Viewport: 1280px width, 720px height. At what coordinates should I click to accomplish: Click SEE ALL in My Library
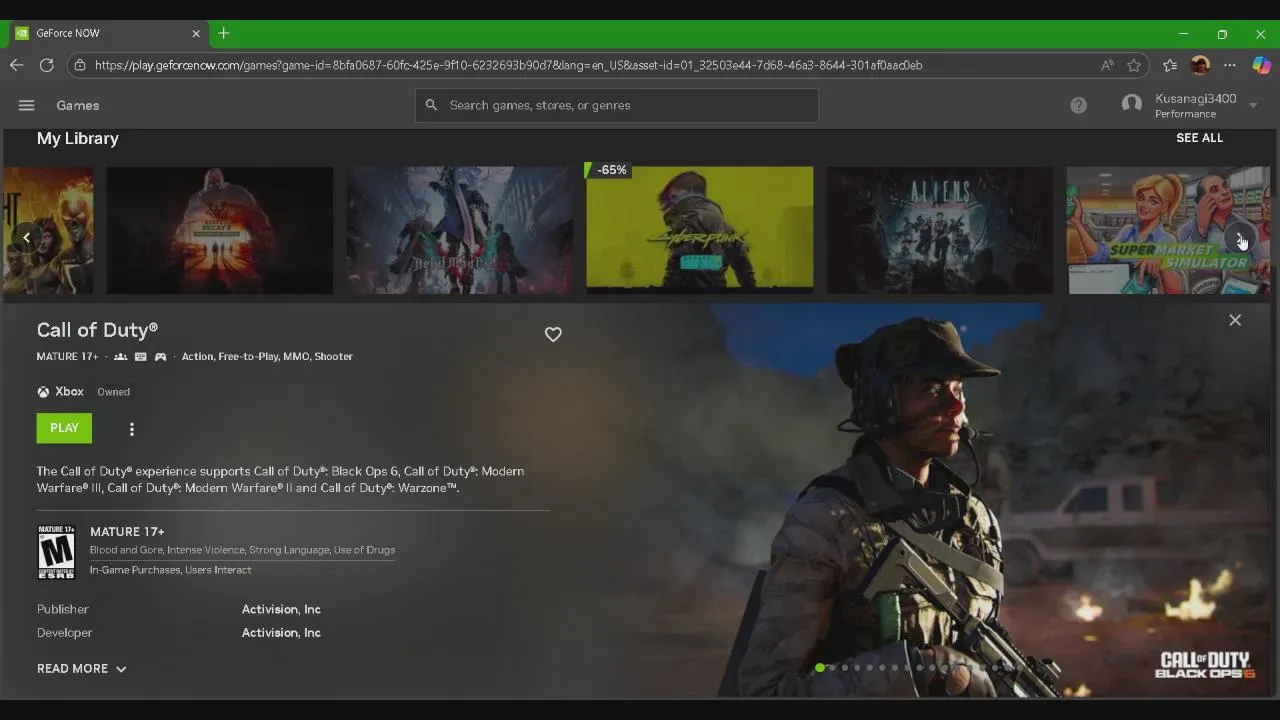point(1199,138)
